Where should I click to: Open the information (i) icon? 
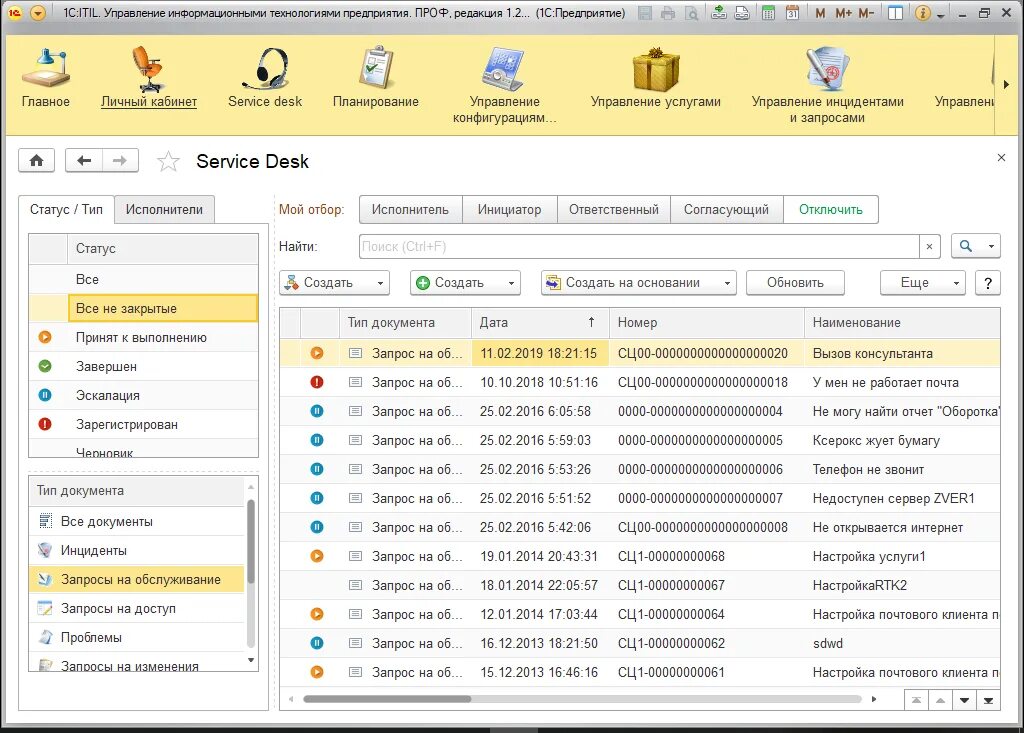pyautogui.click(x=922, y=12)
